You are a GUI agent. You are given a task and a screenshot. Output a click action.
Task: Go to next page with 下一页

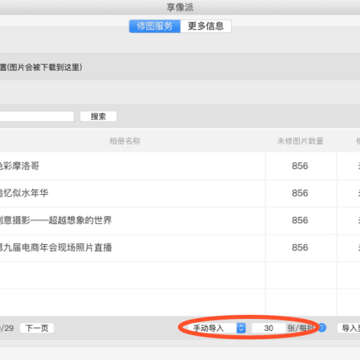37,328
